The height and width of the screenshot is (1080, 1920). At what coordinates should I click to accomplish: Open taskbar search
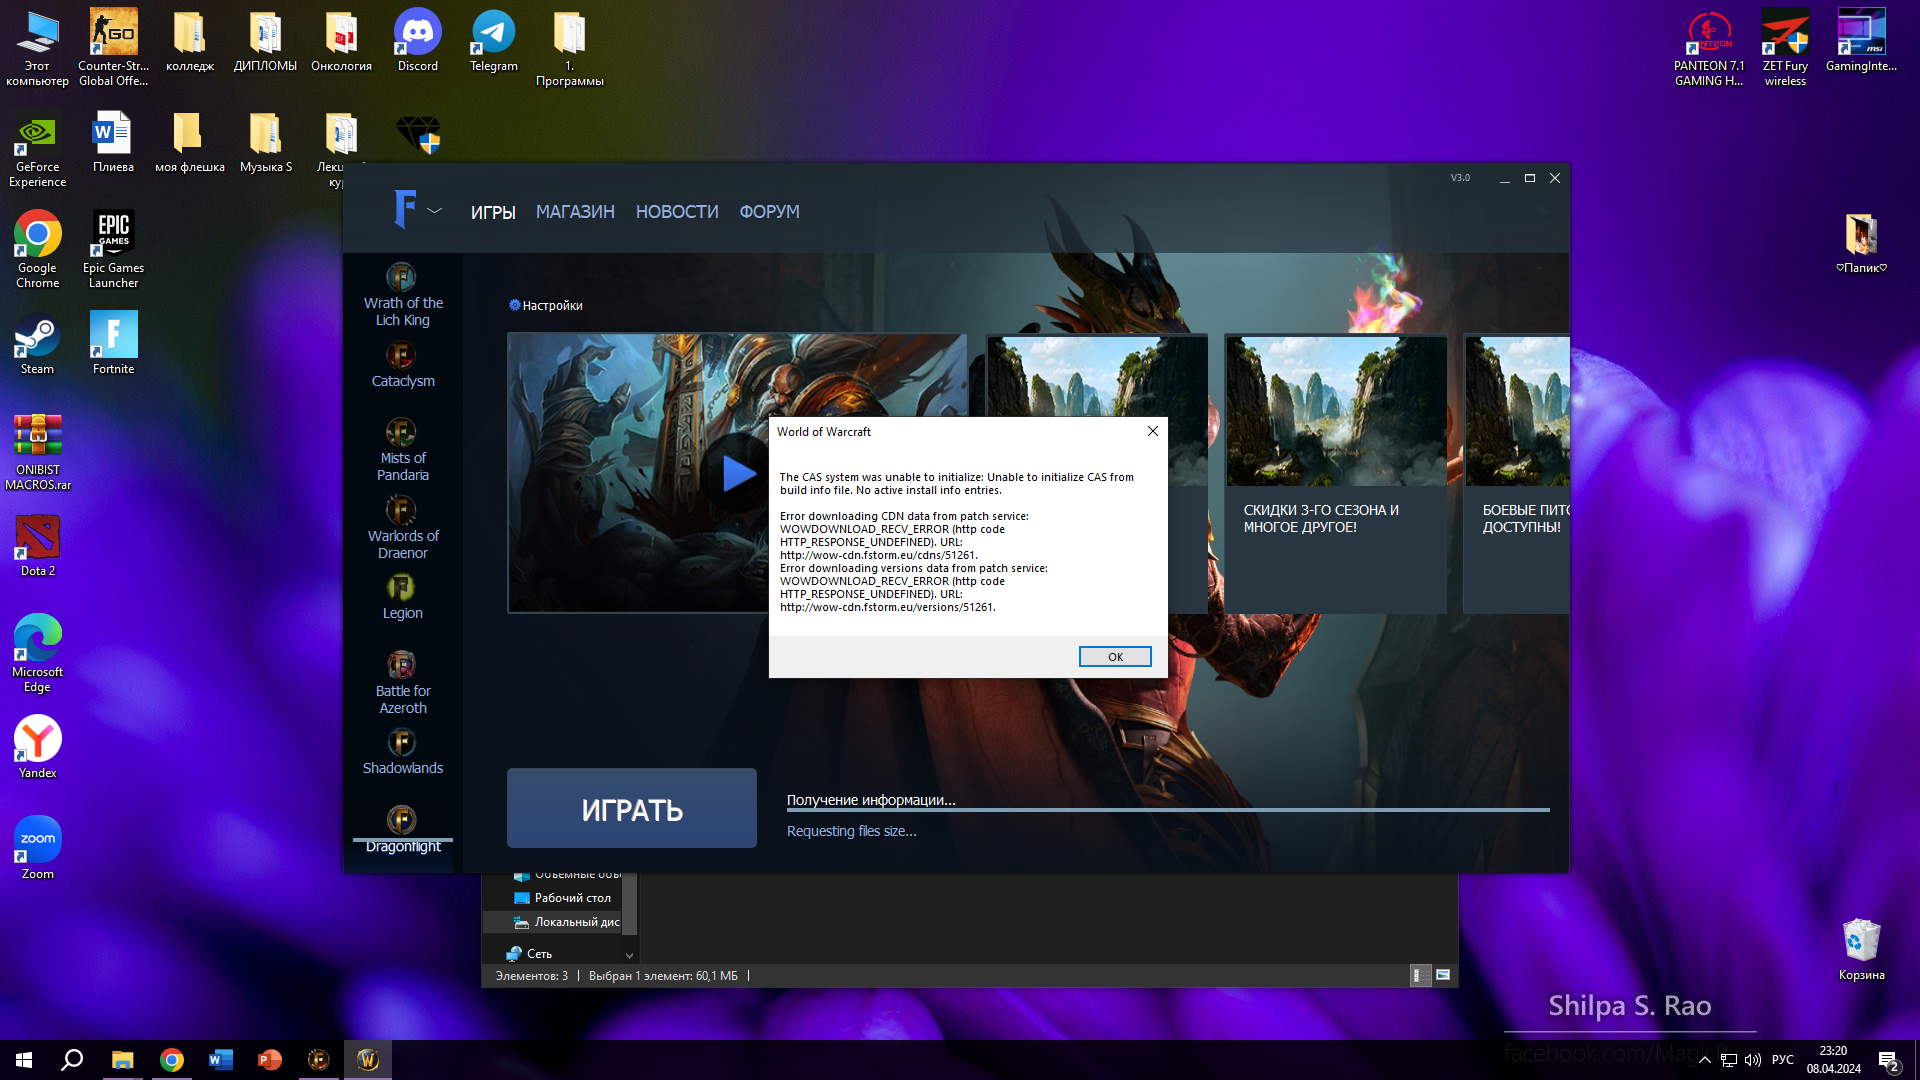[72, 1060]
